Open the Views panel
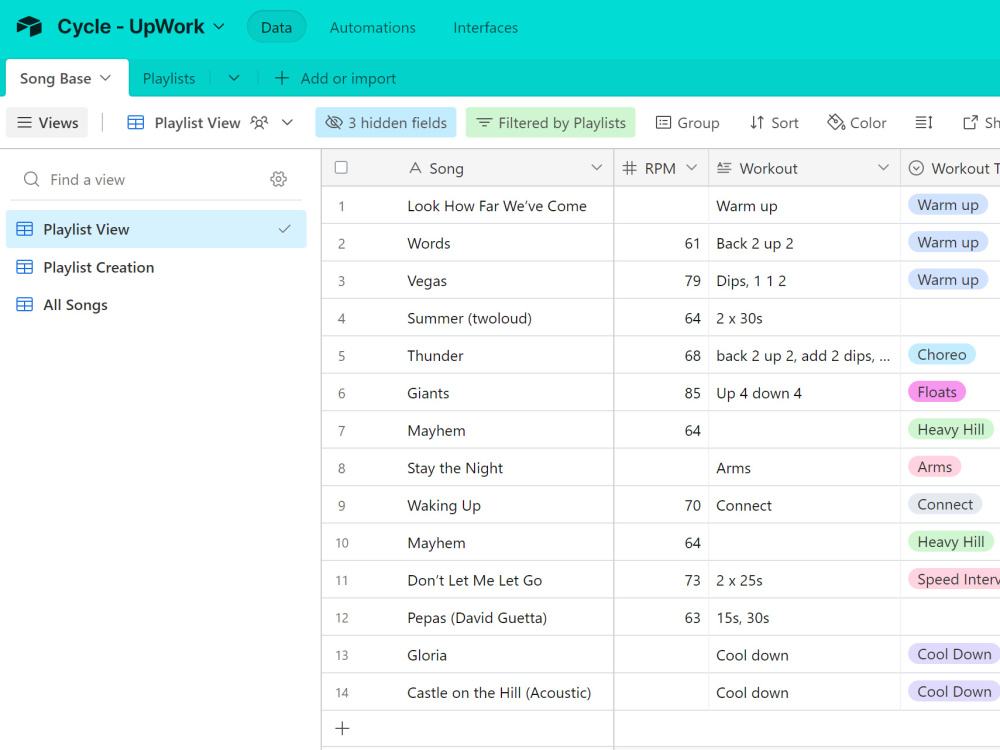The height and width of the screenshot is (750, 1000). point(47,122)
